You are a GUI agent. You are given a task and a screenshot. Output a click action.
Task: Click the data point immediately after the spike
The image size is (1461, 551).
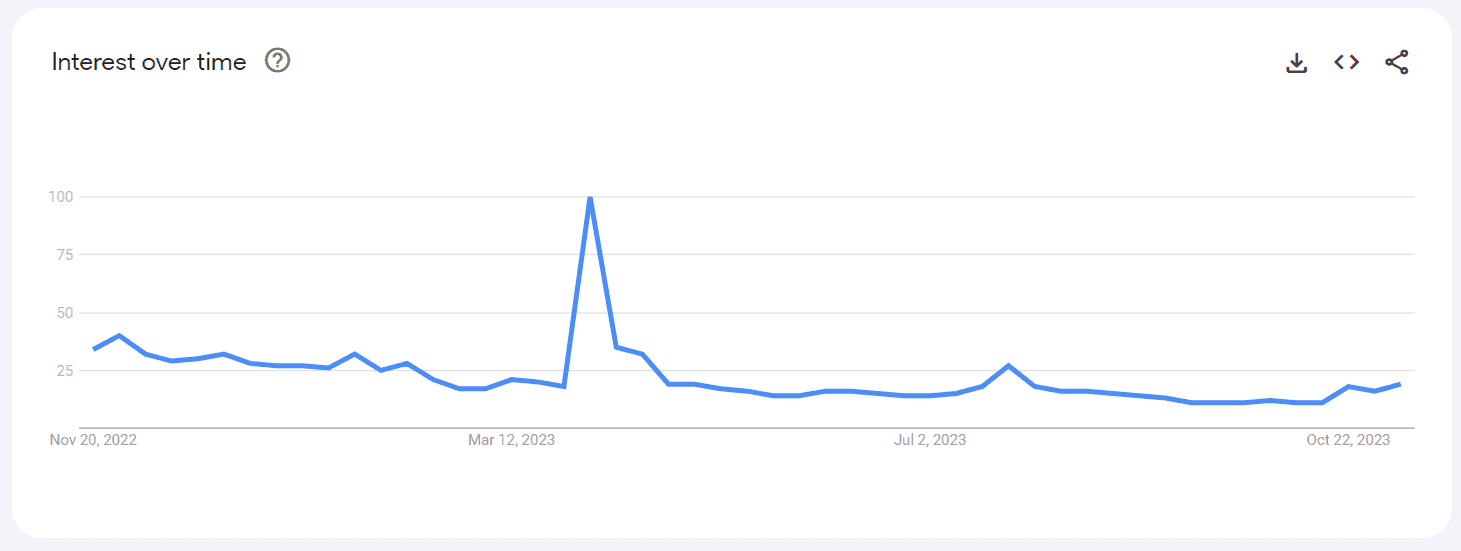pyautogui.click(x=616, y=347)
